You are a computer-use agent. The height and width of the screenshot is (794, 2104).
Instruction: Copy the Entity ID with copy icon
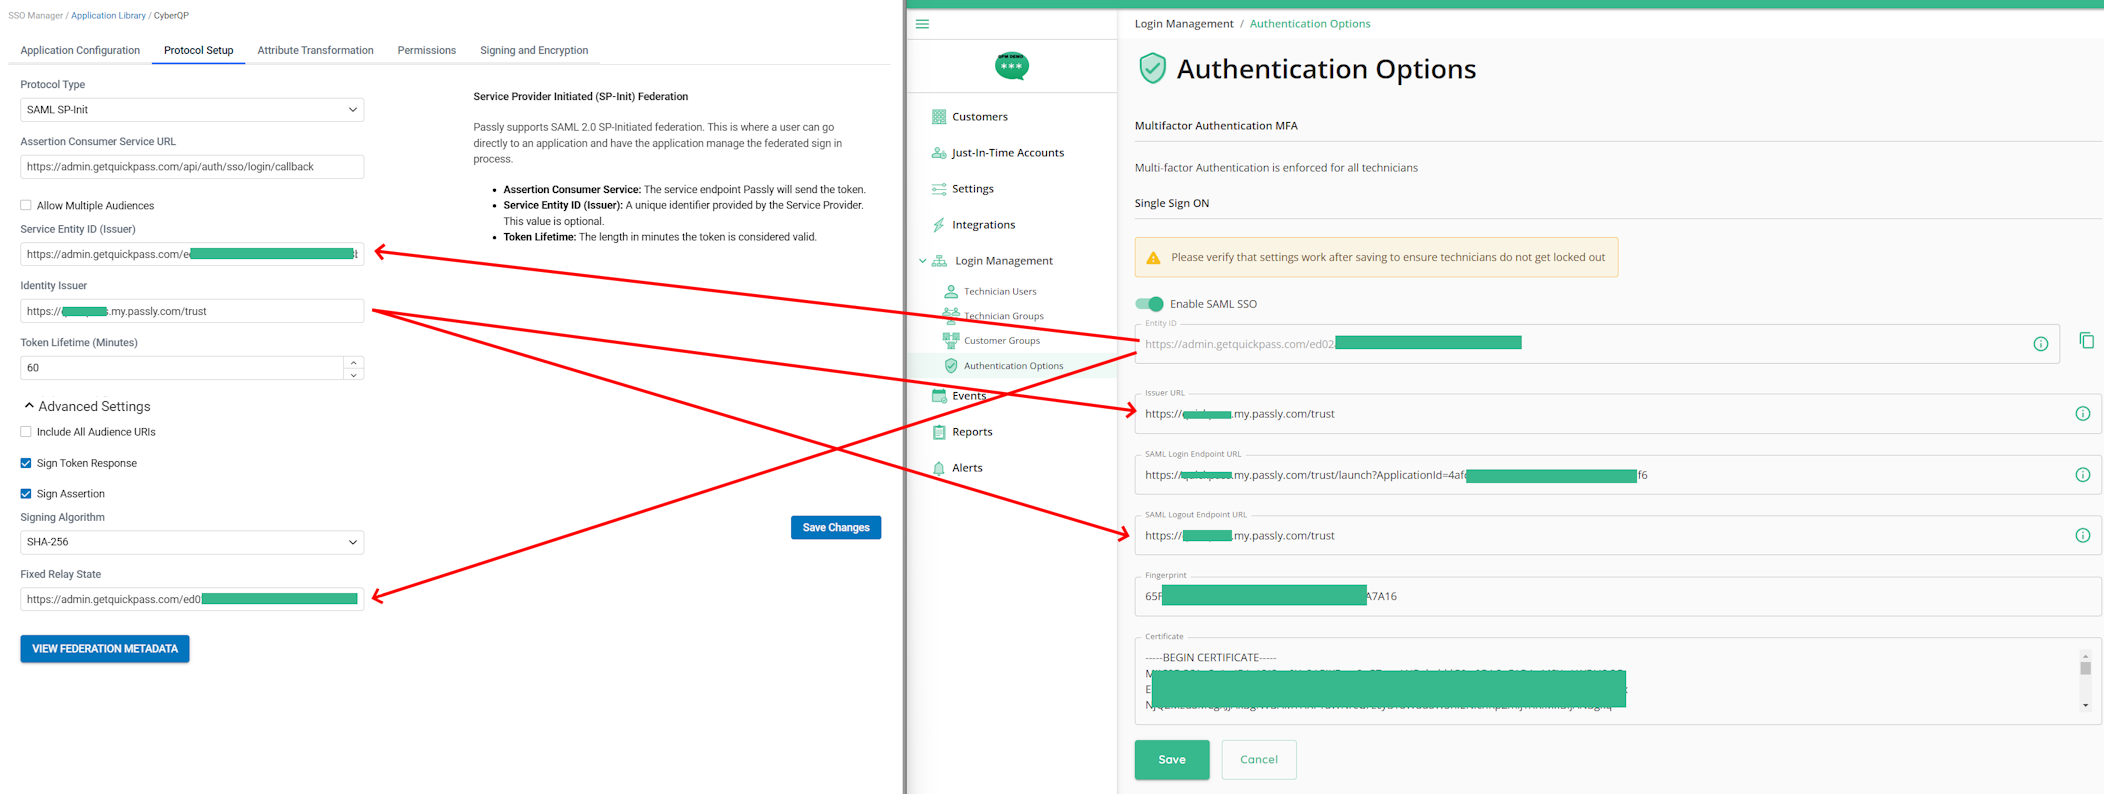pyautogui.click(x=2086, y=341)
